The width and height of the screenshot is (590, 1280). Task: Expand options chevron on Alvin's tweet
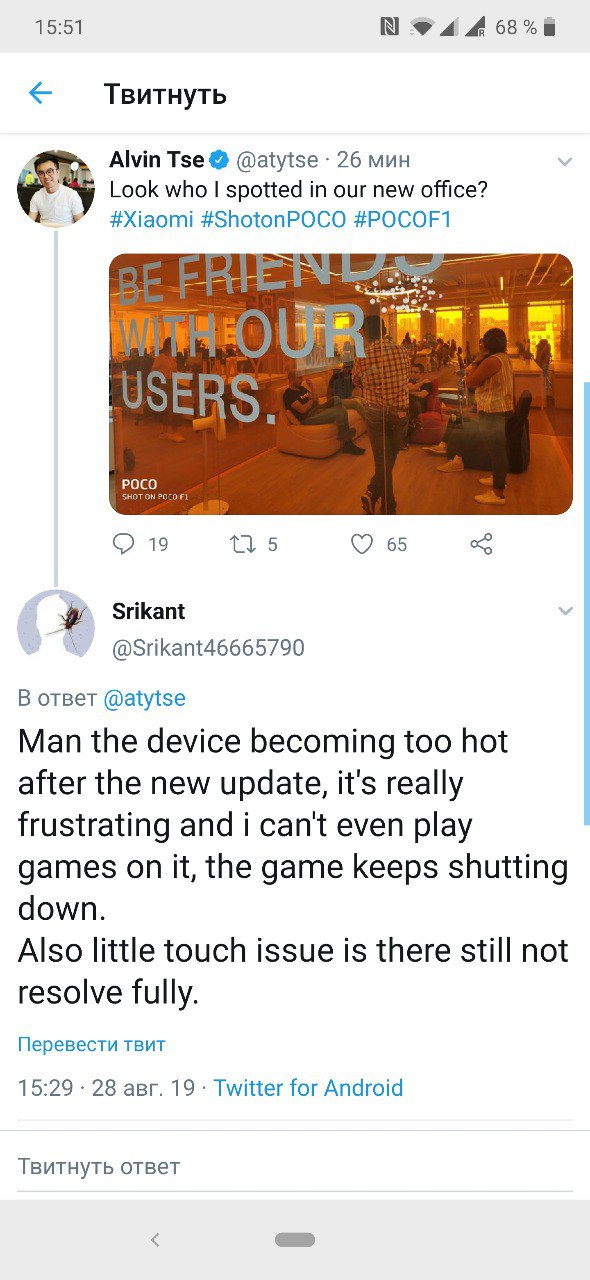564,161
